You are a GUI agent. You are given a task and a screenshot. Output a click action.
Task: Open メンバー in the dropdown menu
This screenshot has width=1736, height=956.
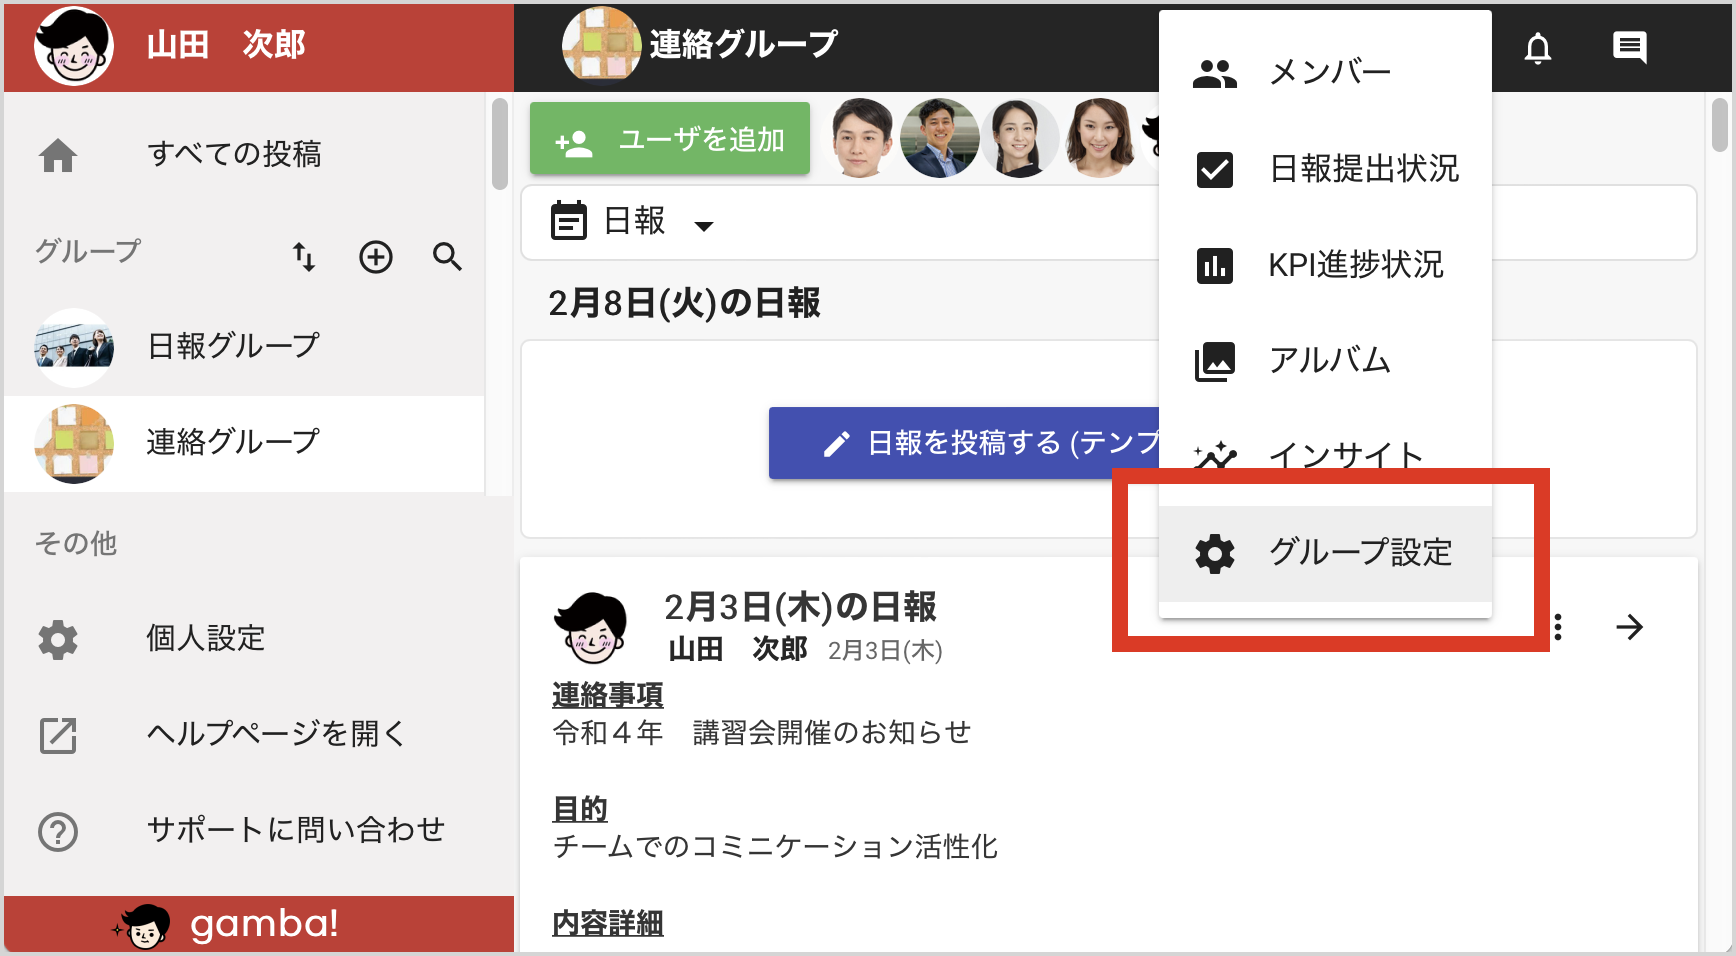tap(1324, 73)
